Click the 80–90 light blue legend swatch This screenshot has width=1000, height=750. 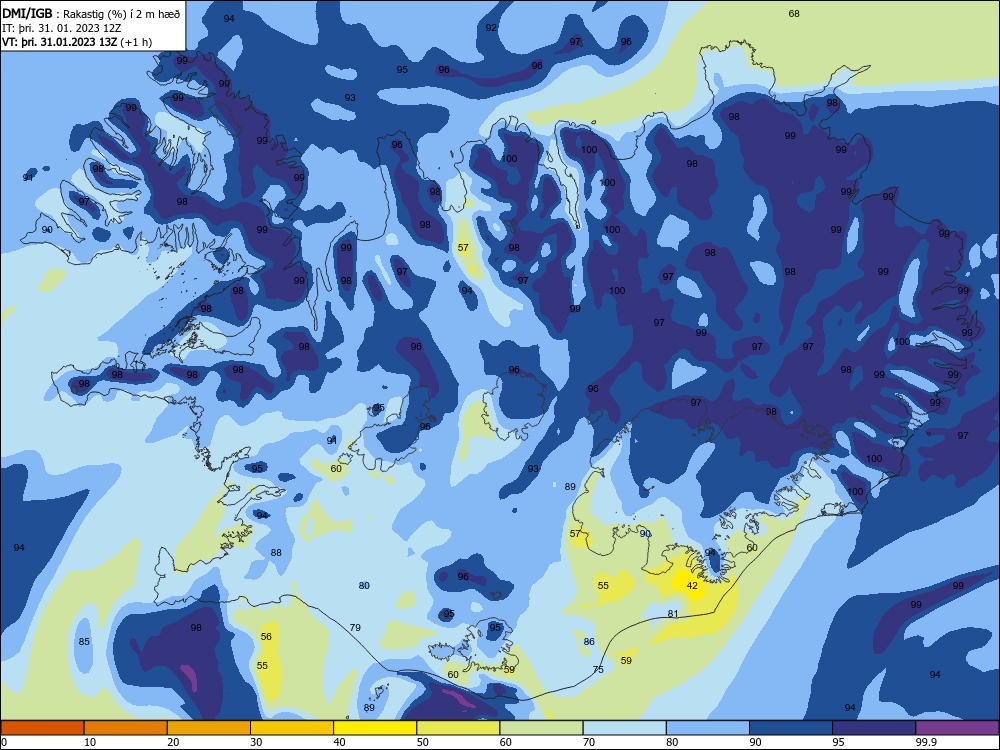tap(708, 728)
